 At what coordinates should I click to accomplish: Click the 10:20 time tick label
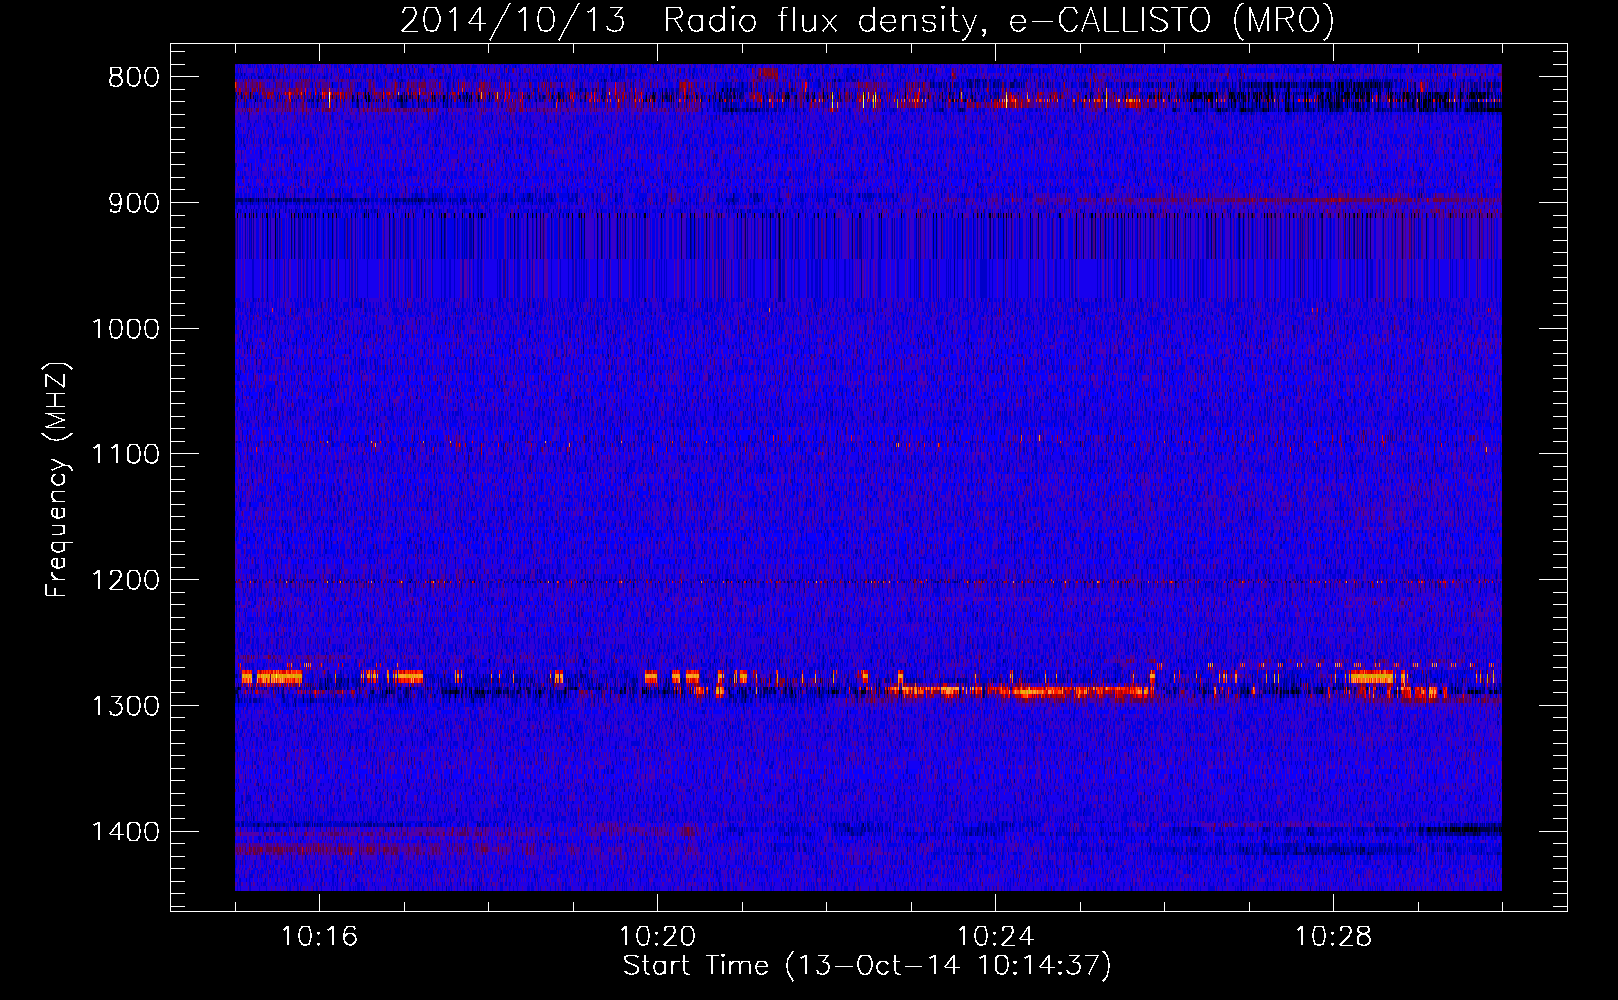[657, 937]
